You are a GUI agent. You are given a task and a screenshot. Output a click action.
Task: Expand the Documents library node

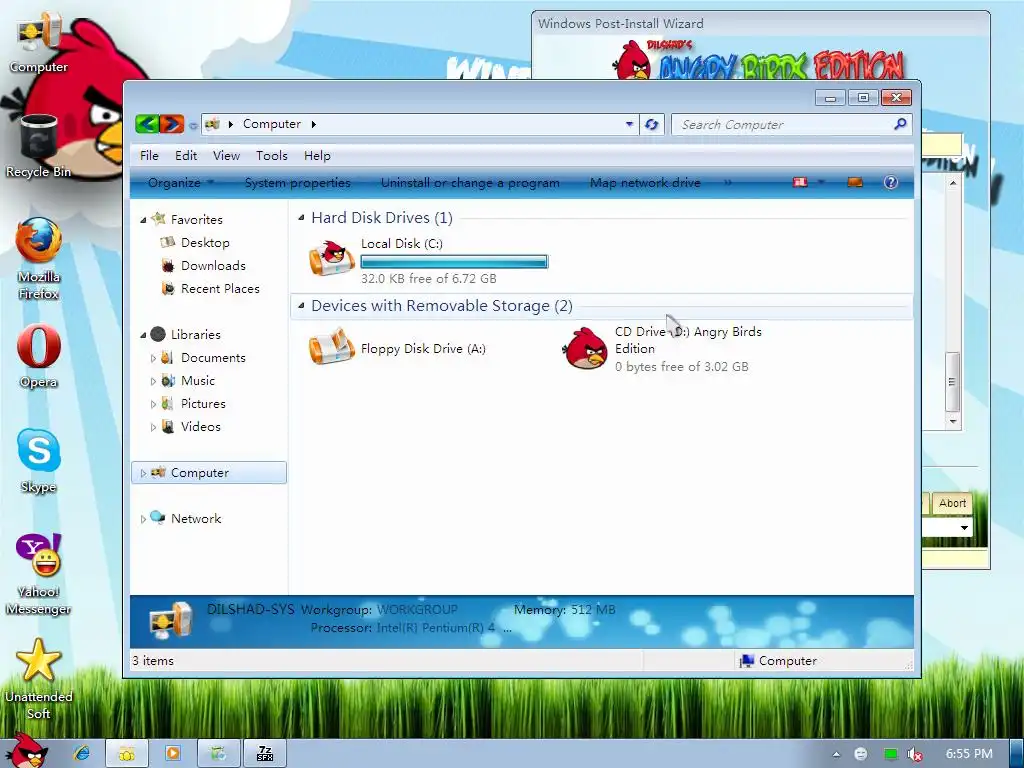coord(153,358)
